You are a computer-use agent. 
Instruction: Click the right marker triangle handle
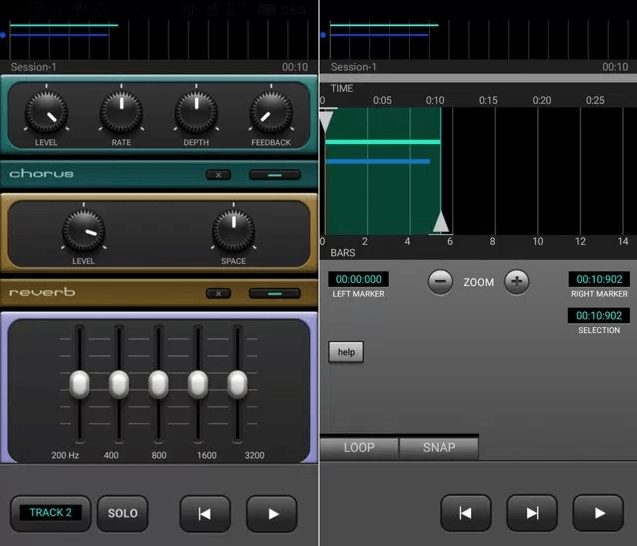tap(441, 222)
